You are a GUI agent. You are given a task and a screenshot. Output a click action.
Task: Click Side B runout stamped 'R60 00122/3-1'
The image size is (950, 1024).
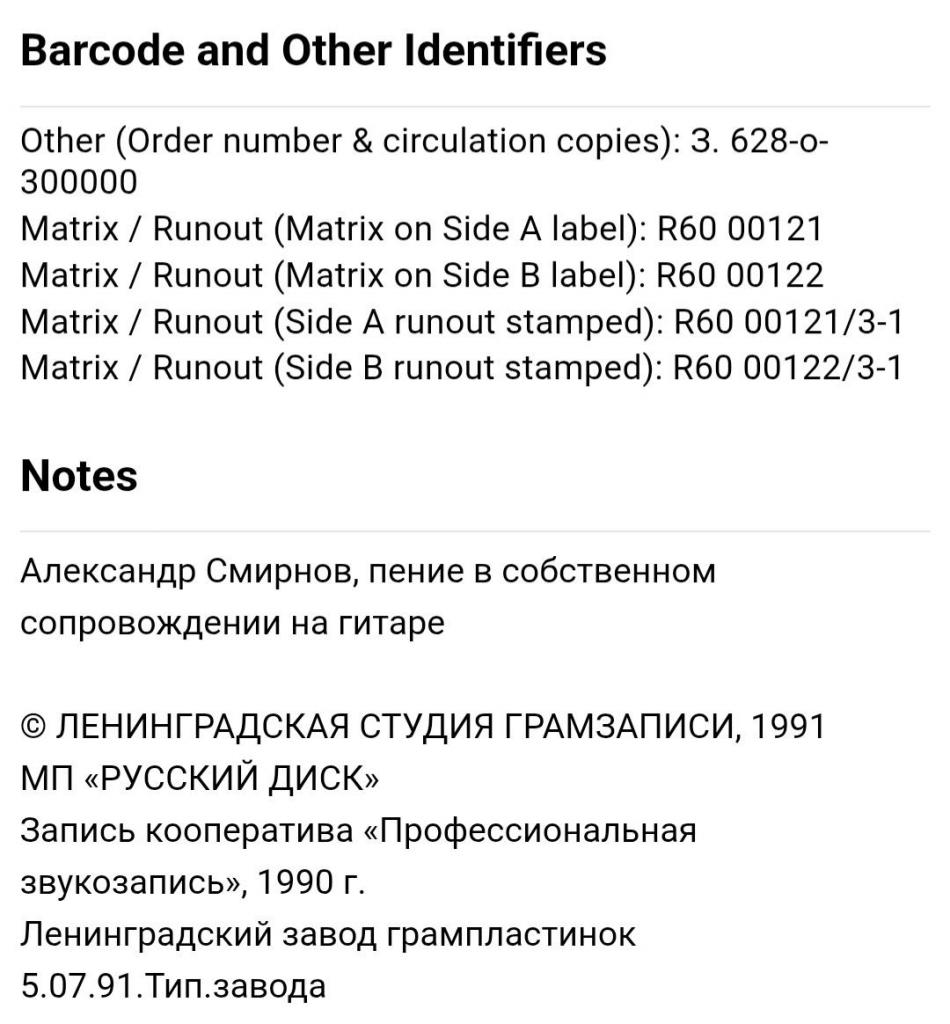[787, 368]
